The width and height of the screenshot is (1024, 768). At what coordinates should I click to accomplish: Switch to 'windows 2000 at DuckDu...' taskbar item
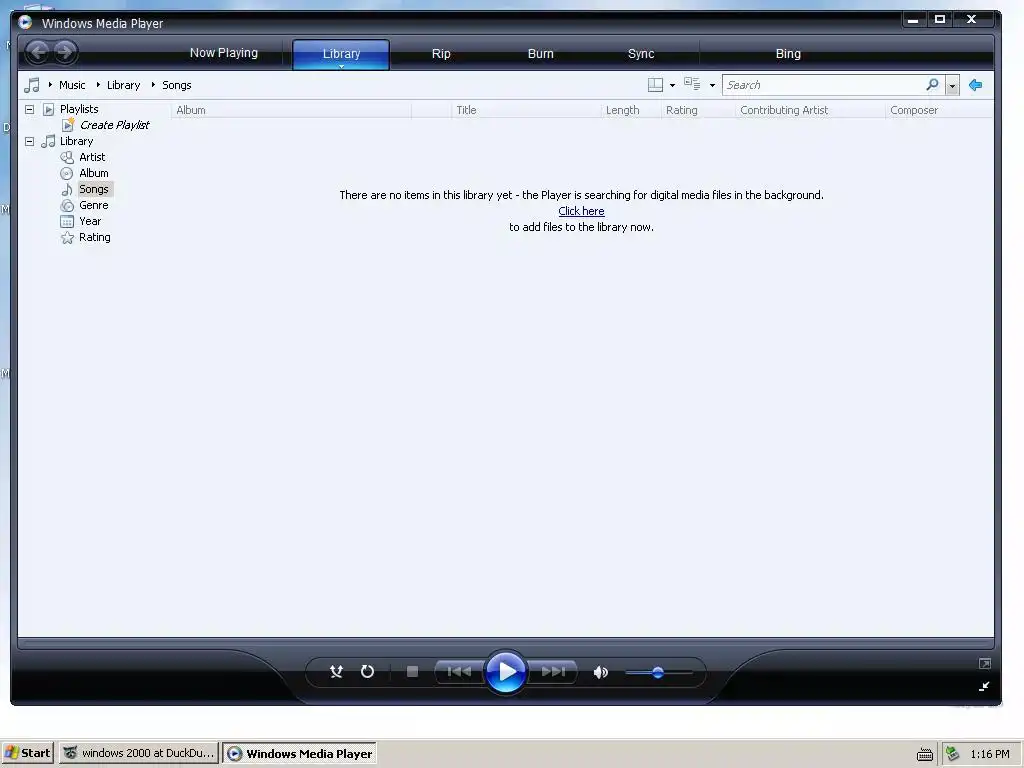[x=139, y=753]
